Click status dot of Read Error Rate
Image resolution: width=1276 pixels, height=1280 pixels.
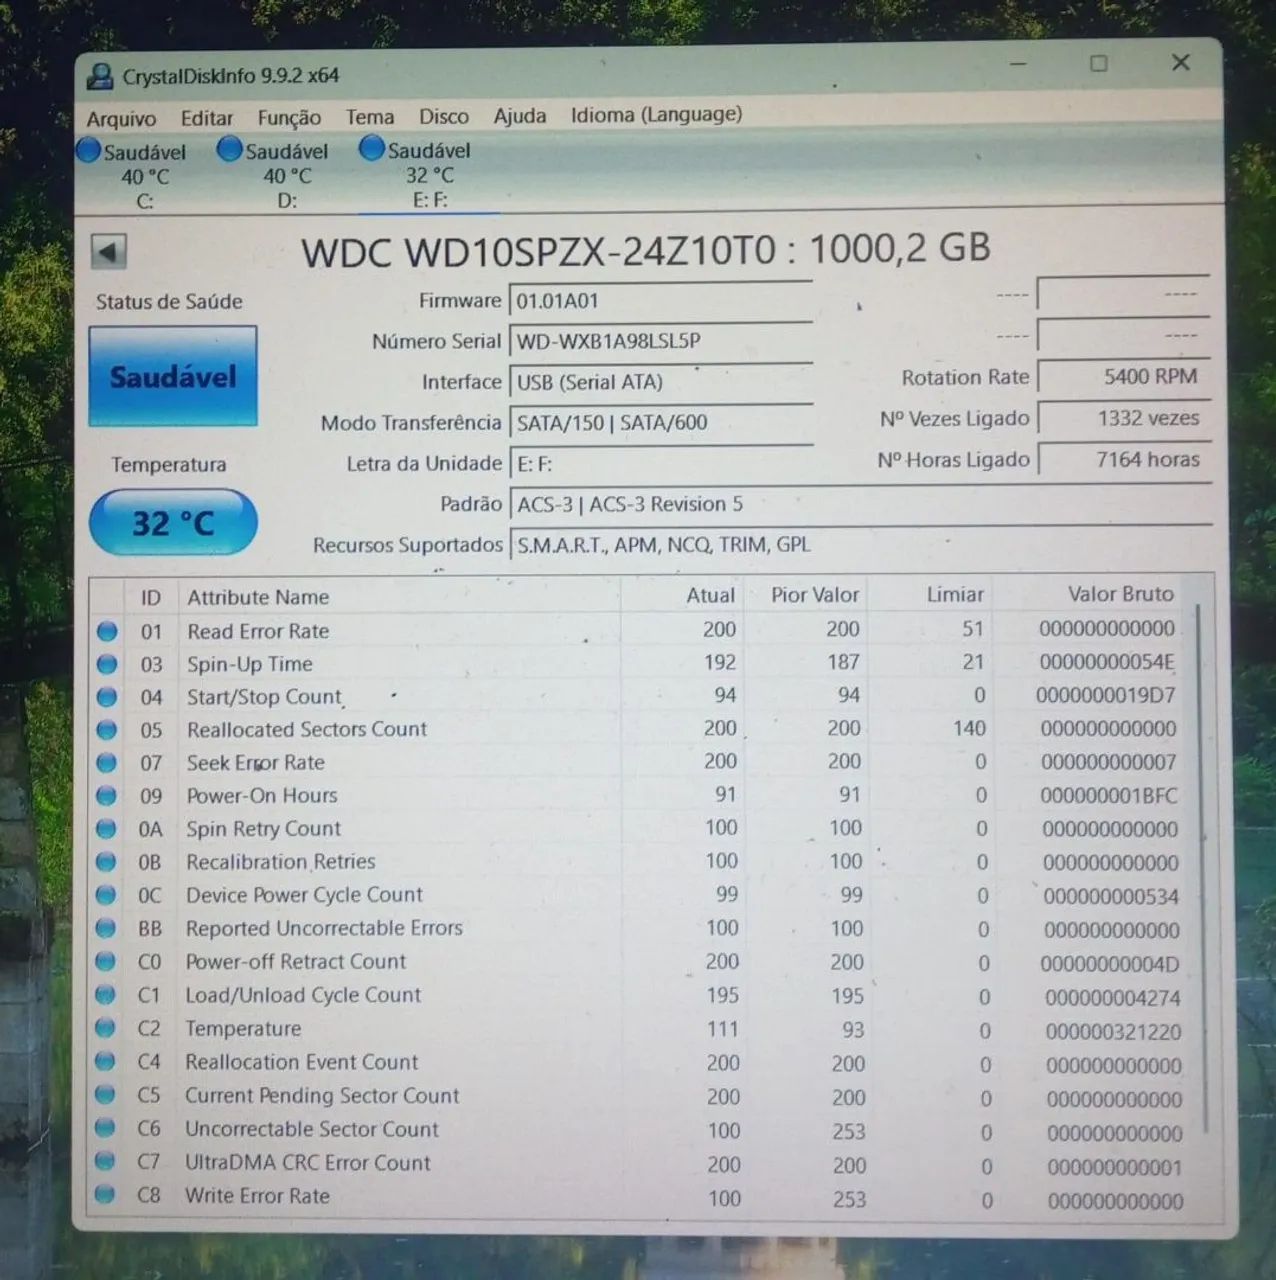[x=107, y=631]
